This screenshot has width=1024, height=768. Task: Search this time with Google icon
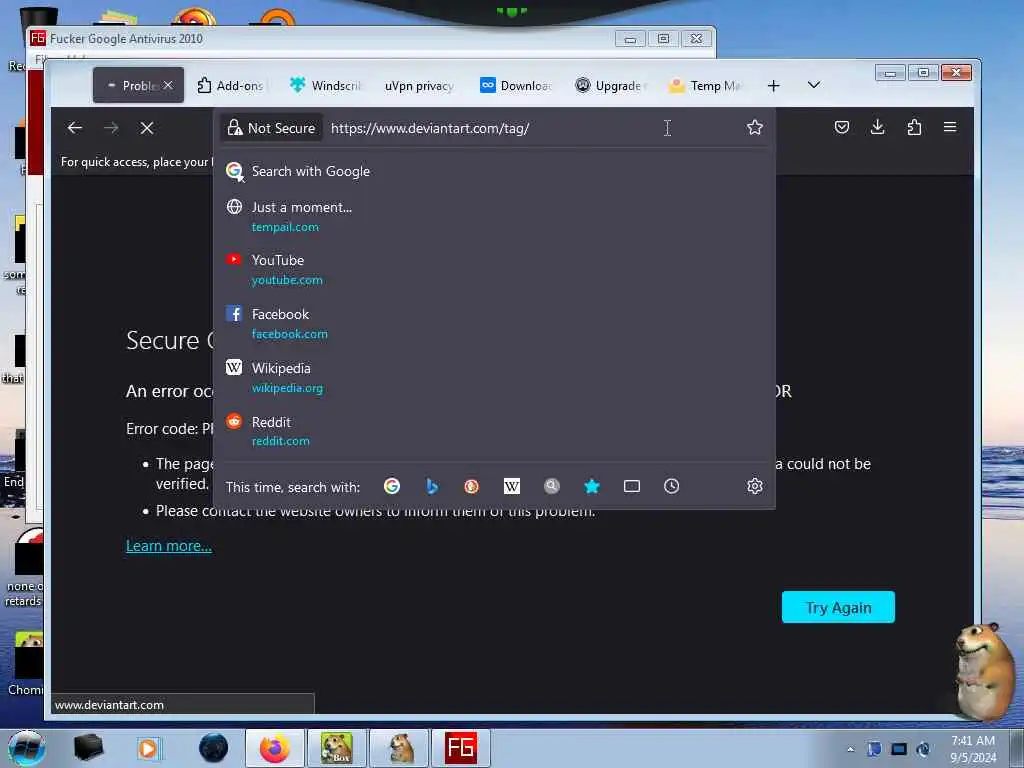coord(392,487)
